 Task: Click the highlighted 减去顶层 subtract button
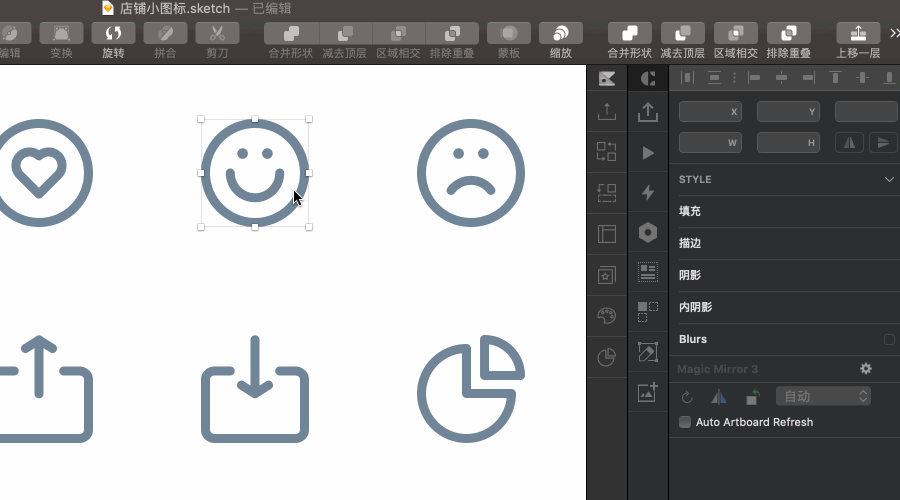(682, 33)
